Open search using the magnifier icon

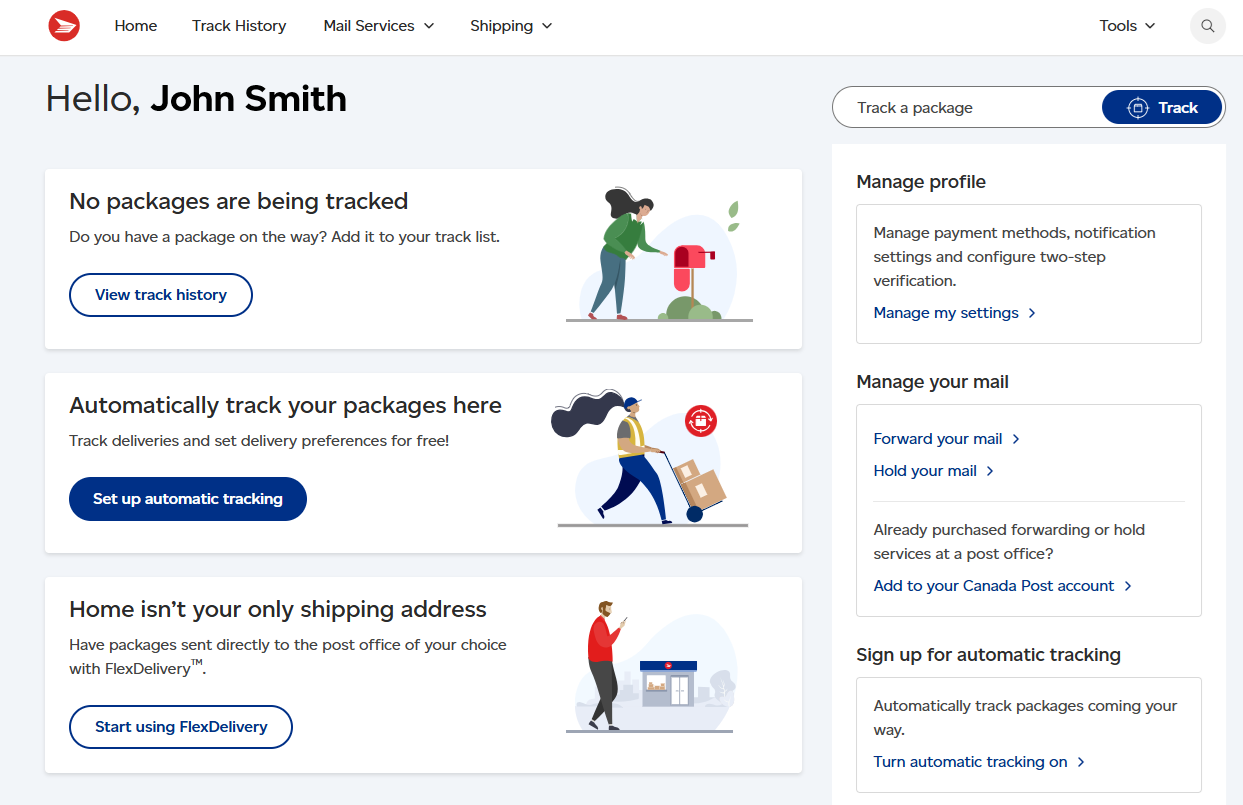click(1207, 26)
